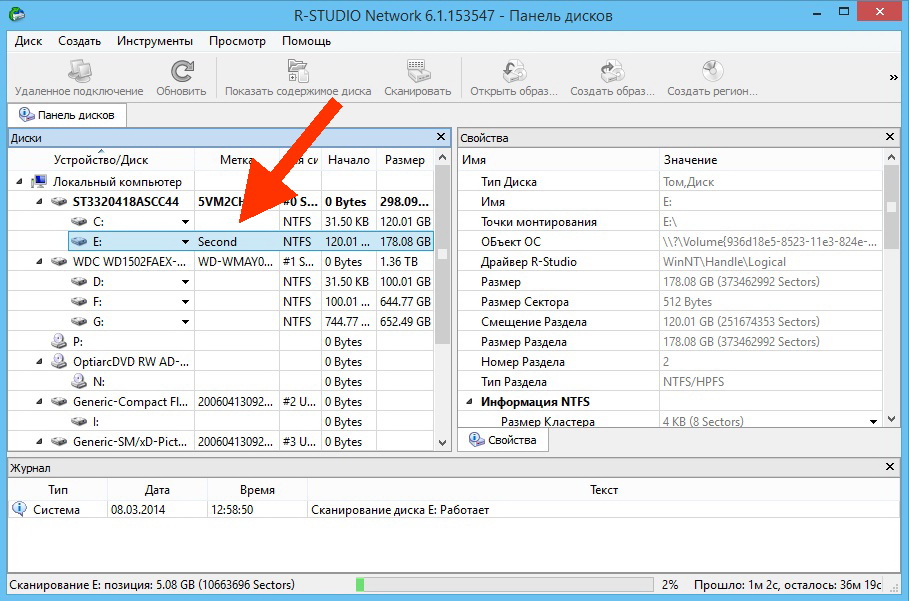Click the Сканировать toolbar icon
Image resolution: width=909 pixels, height=601 pixels.
pyautogui.click(x=418, y=72)
